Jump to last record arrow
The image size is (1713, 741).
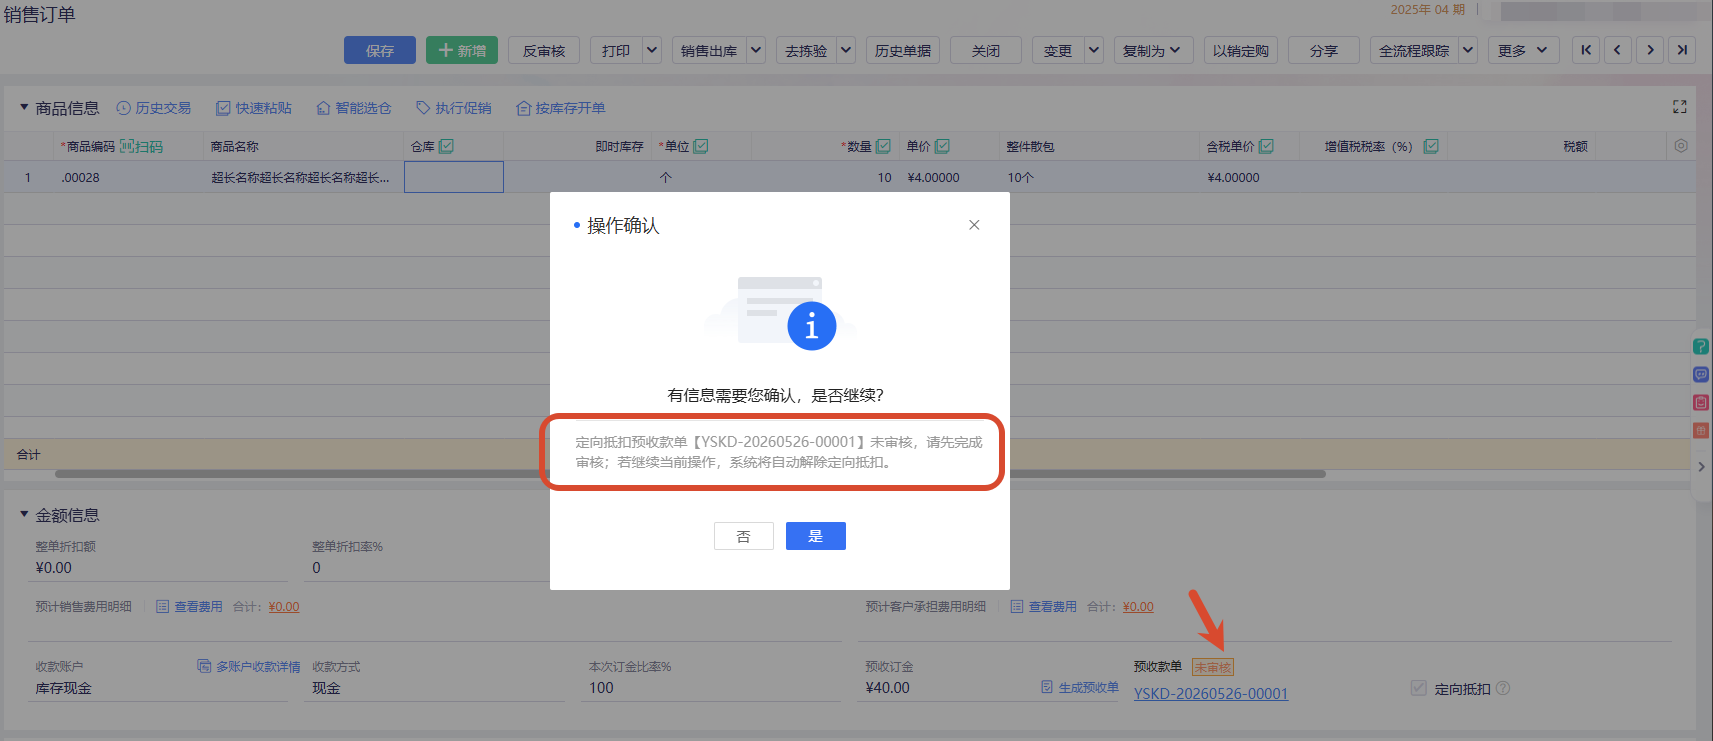1682,50
